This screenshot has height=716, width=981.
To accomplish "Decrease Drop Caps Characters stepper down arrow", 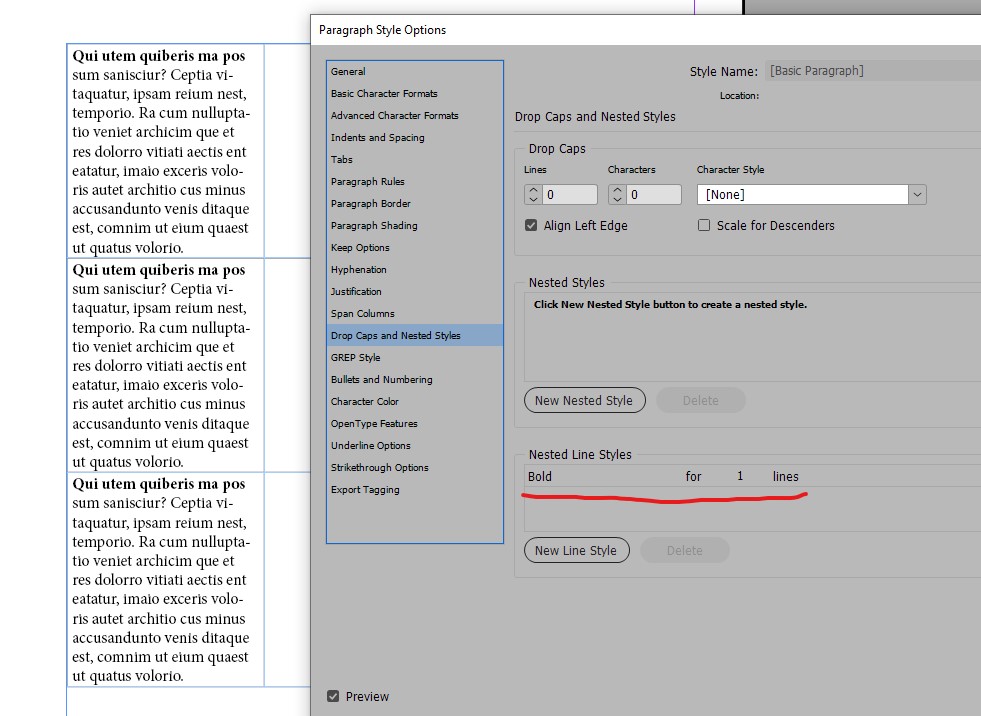I will click(x=617, y=200).
